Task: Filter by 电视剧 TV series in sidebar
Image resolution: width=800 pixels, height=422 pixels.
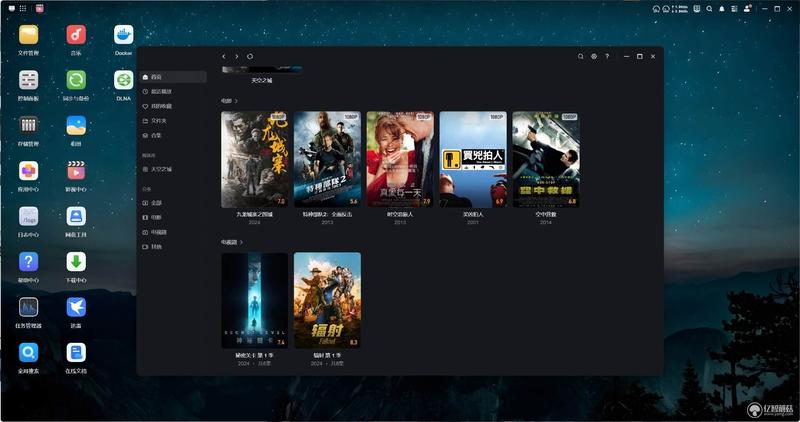Action: tap(173, 232)
